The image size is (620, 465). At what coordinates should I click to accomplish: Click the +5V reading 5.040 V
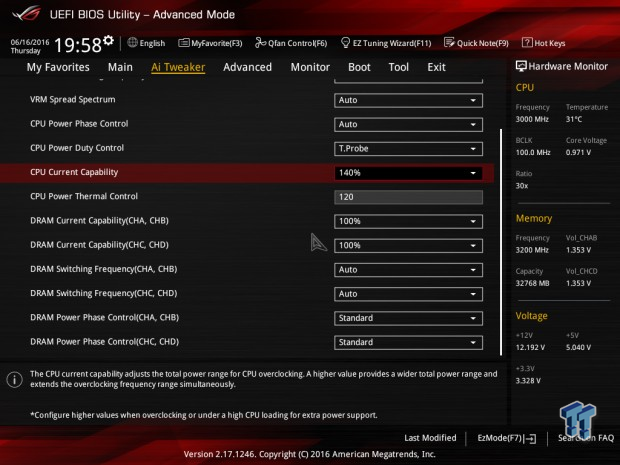click(x=578, y=347)
